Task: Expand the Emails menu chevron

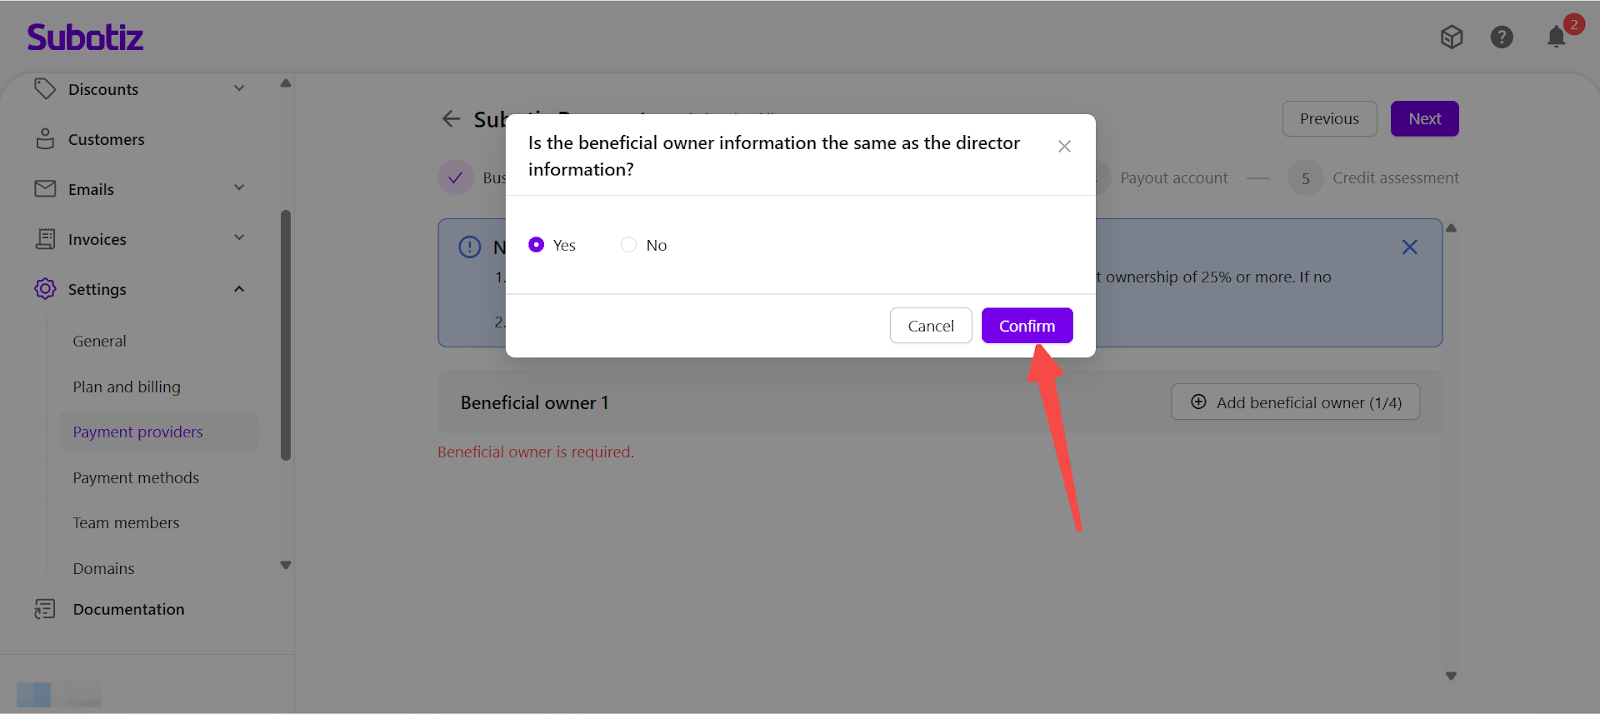Action: [239, 188]
